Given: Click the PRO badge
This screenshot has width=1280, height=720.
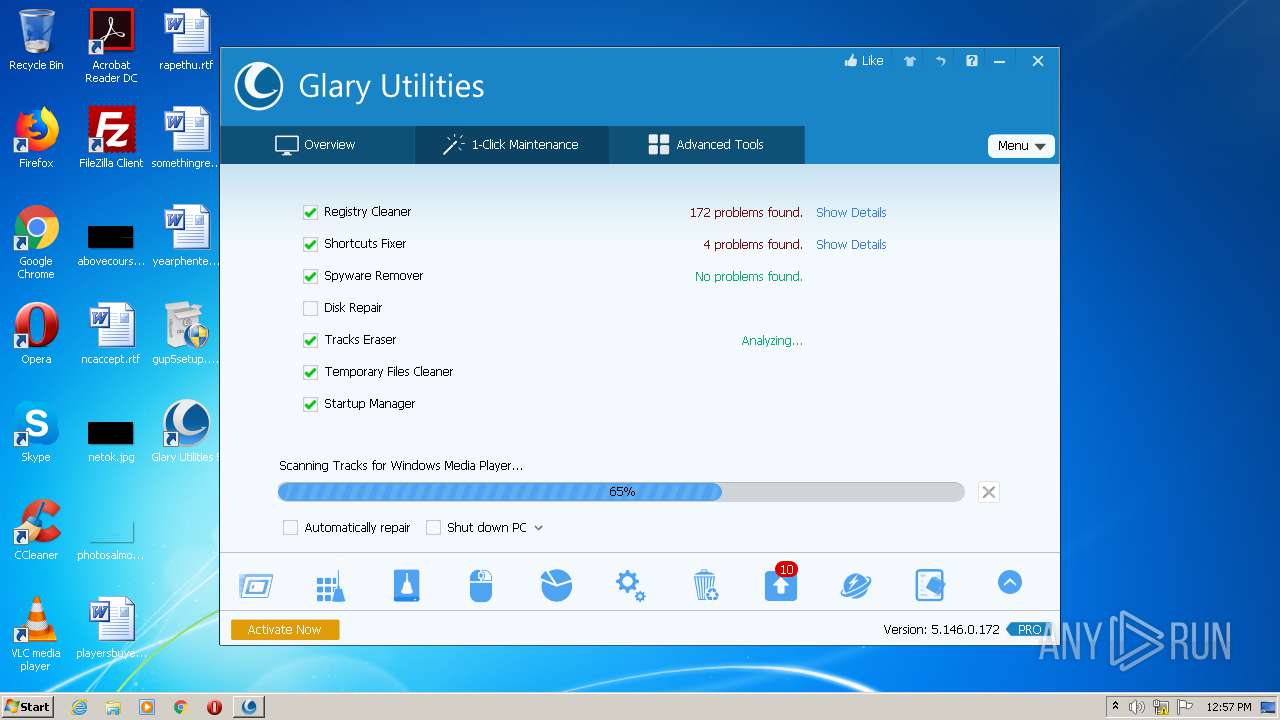Looking at the screenshot, I should click(1029, 629).
